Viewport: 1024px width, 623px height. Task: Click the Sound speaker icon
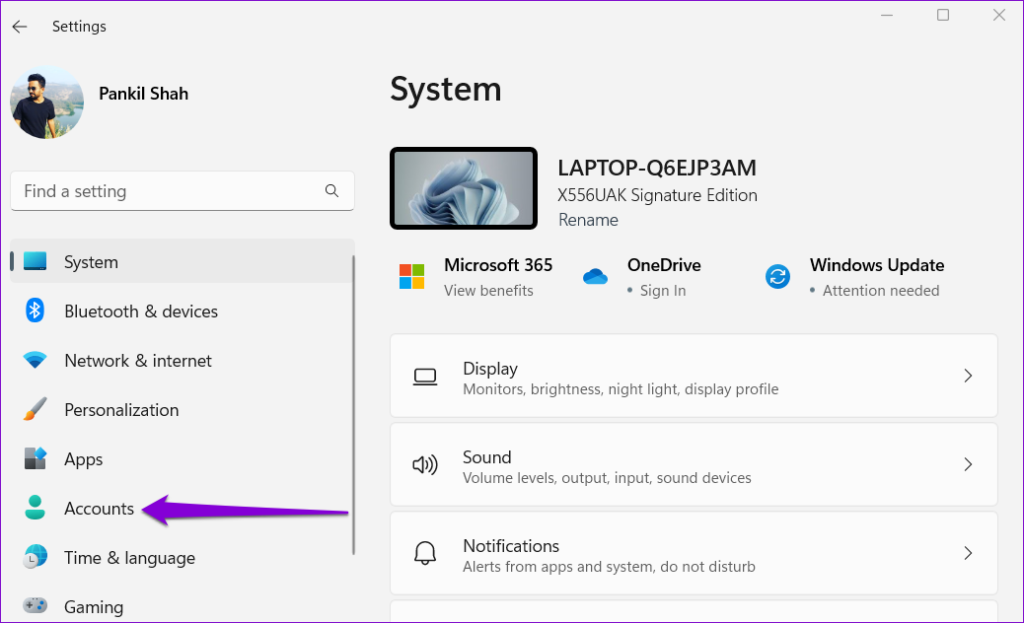pos(425,464)
